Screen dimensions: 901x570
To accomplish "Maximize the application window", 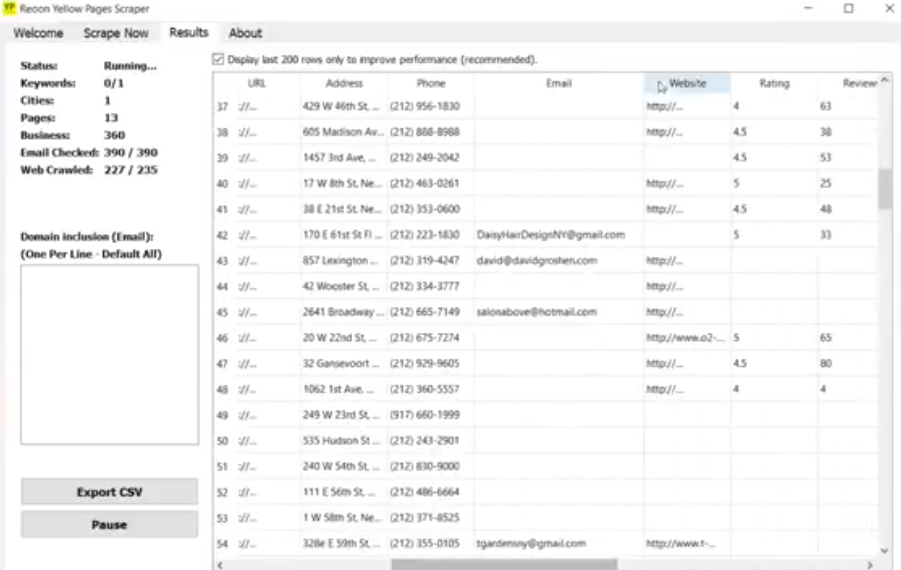I will click(x=849, y=9).
